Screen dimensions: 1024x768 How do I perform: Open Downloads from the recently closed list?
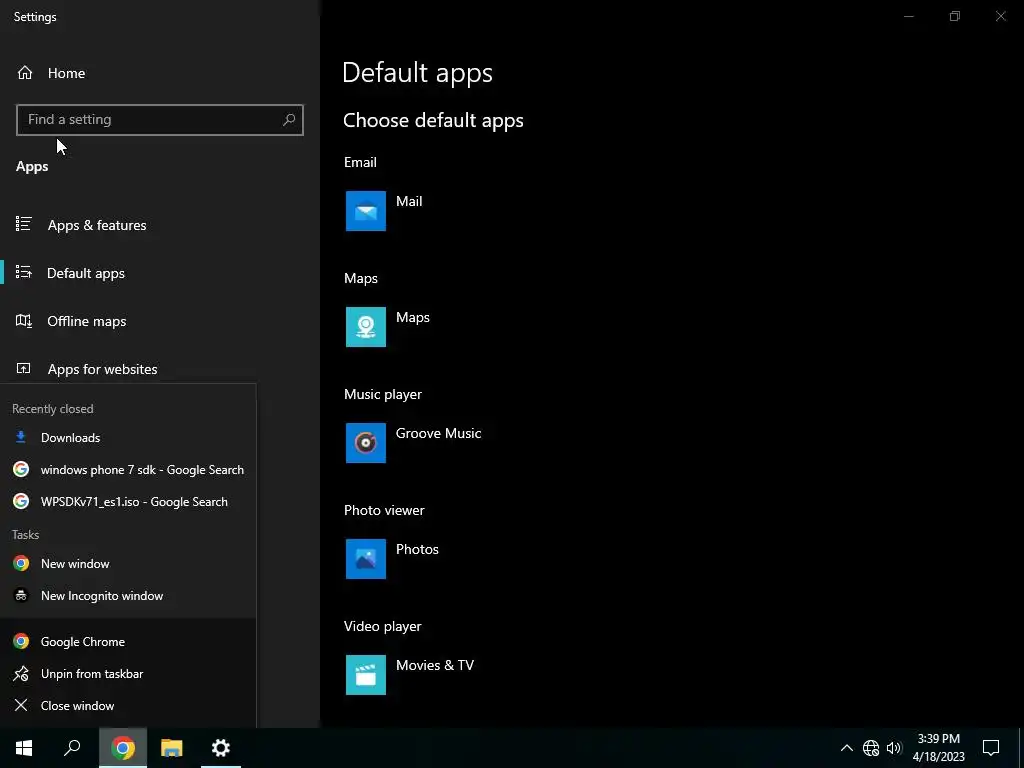point(128,438)
